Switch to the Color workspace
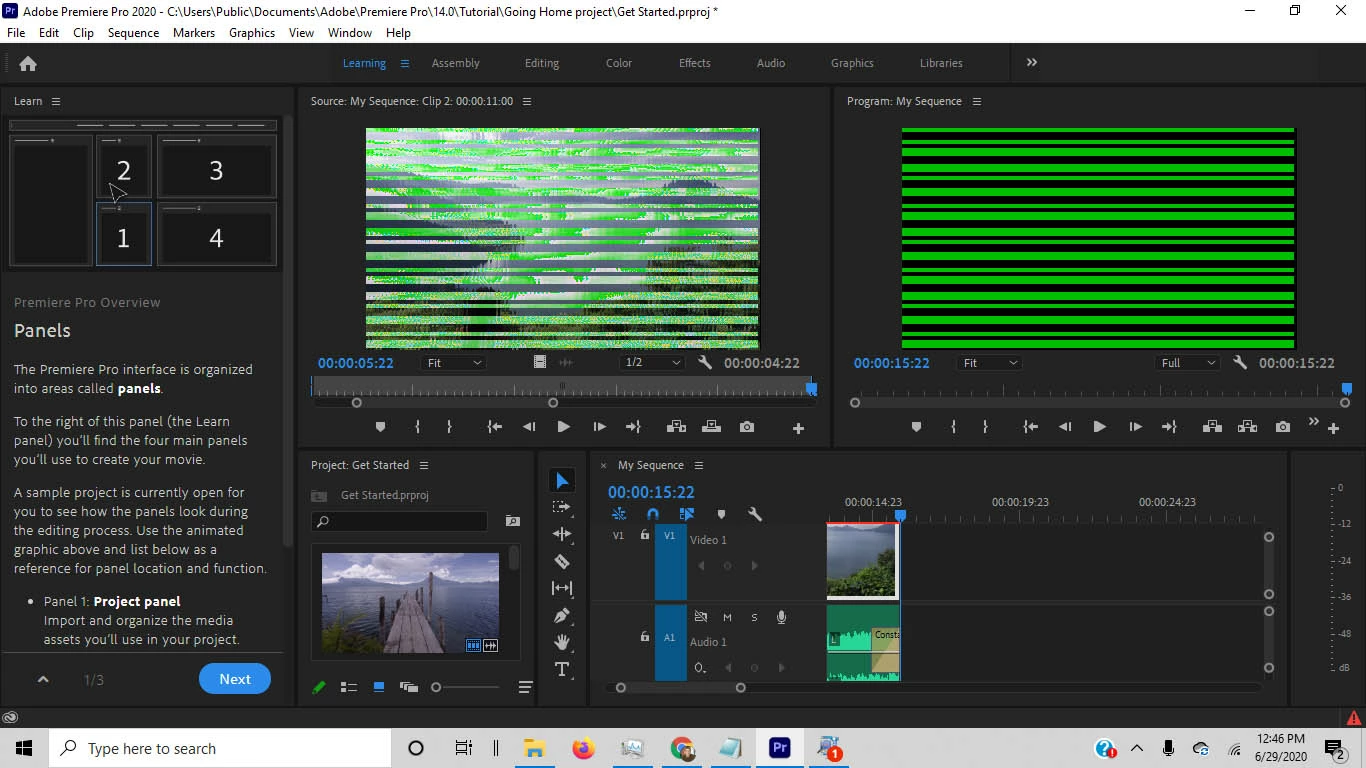 pos(619,63)
